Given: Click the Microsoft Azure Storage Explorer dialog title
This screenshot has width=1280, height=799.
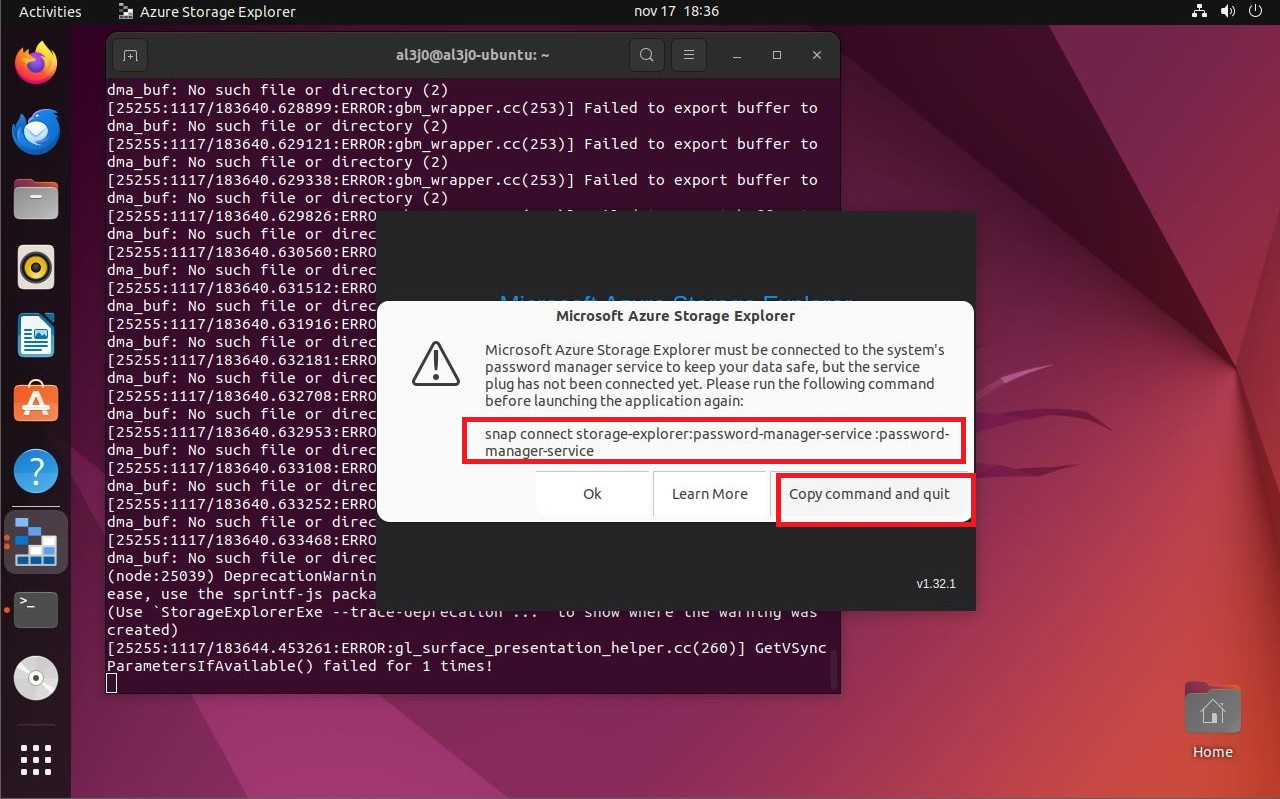Looking at the screenshot, I should [x=675, y=316].
